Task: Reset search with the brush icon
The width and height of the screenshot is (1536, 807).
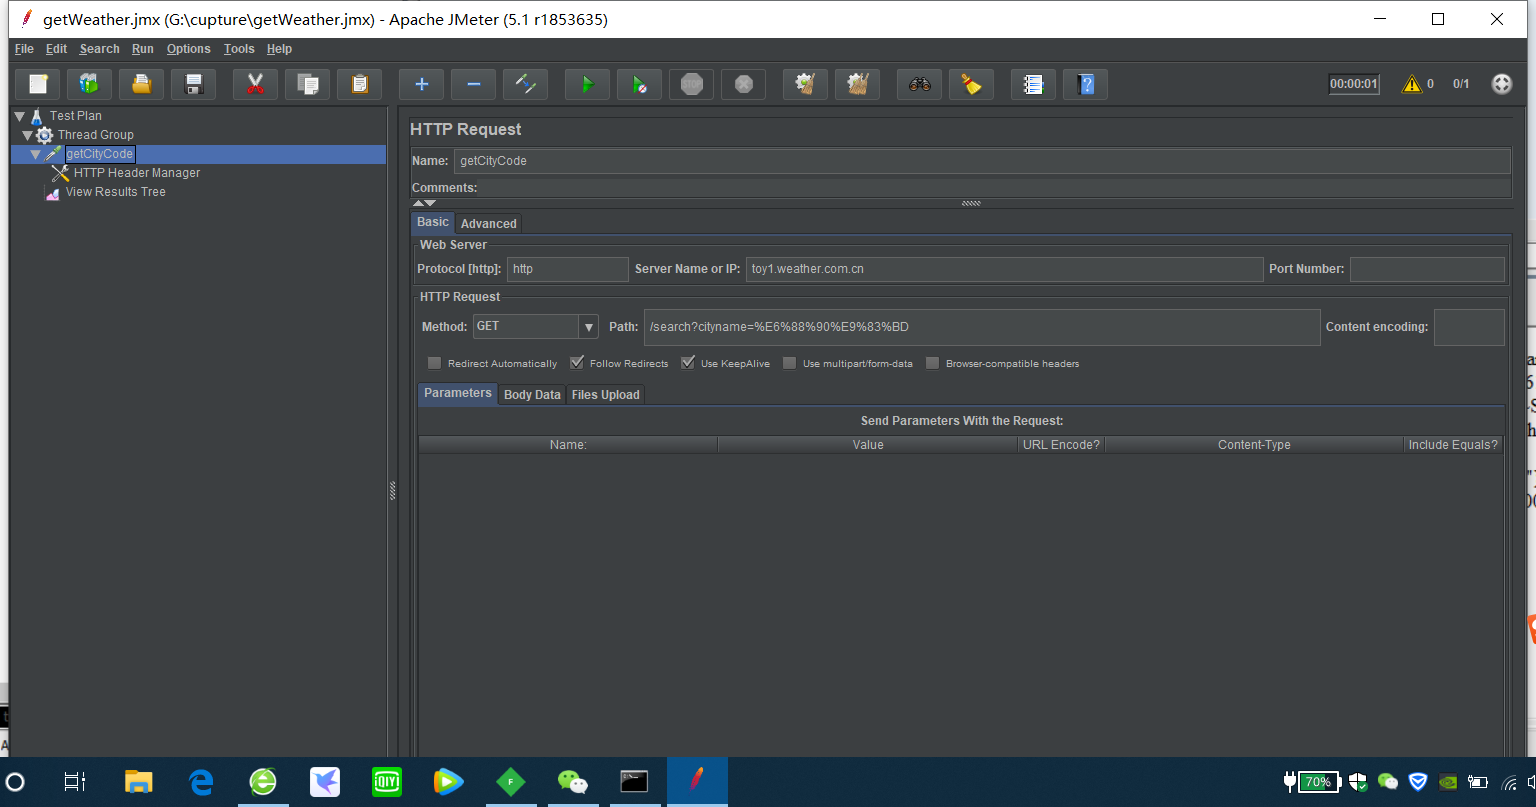Action: pyautogui.click(x=972, y=85)
